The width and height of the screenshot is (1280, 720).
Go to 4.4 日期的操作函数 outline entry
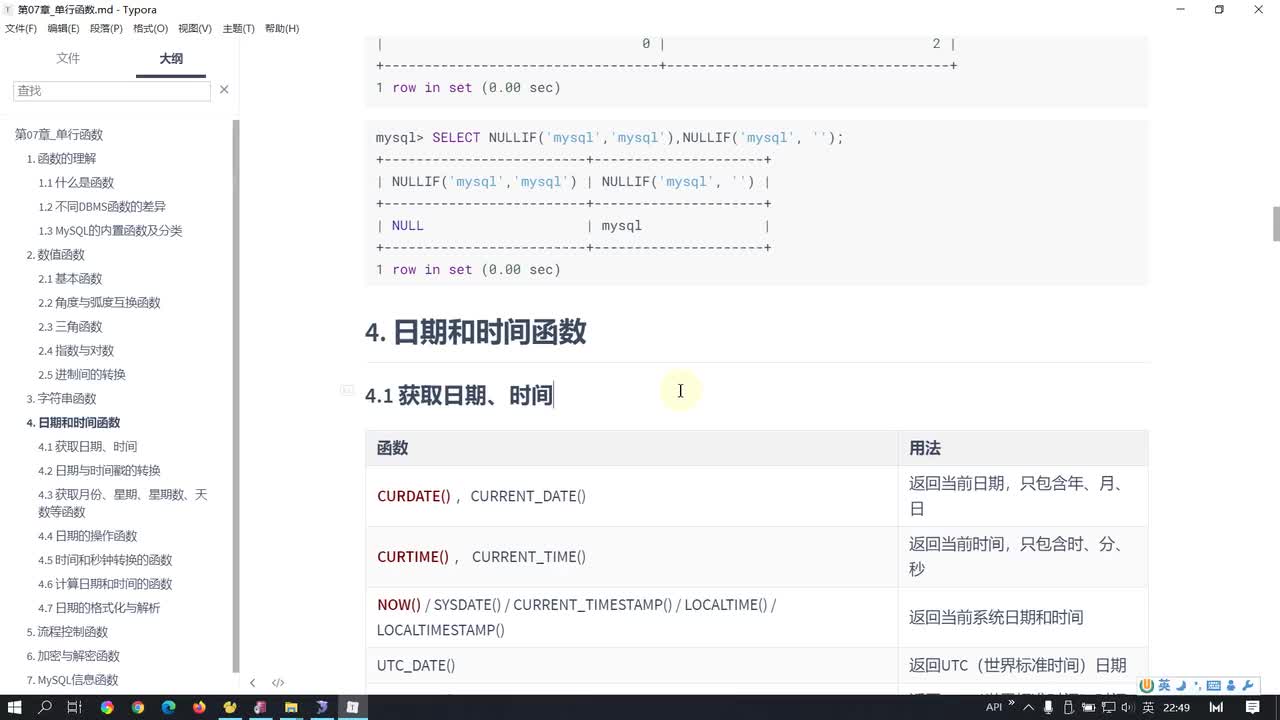[x=87, y=535]
